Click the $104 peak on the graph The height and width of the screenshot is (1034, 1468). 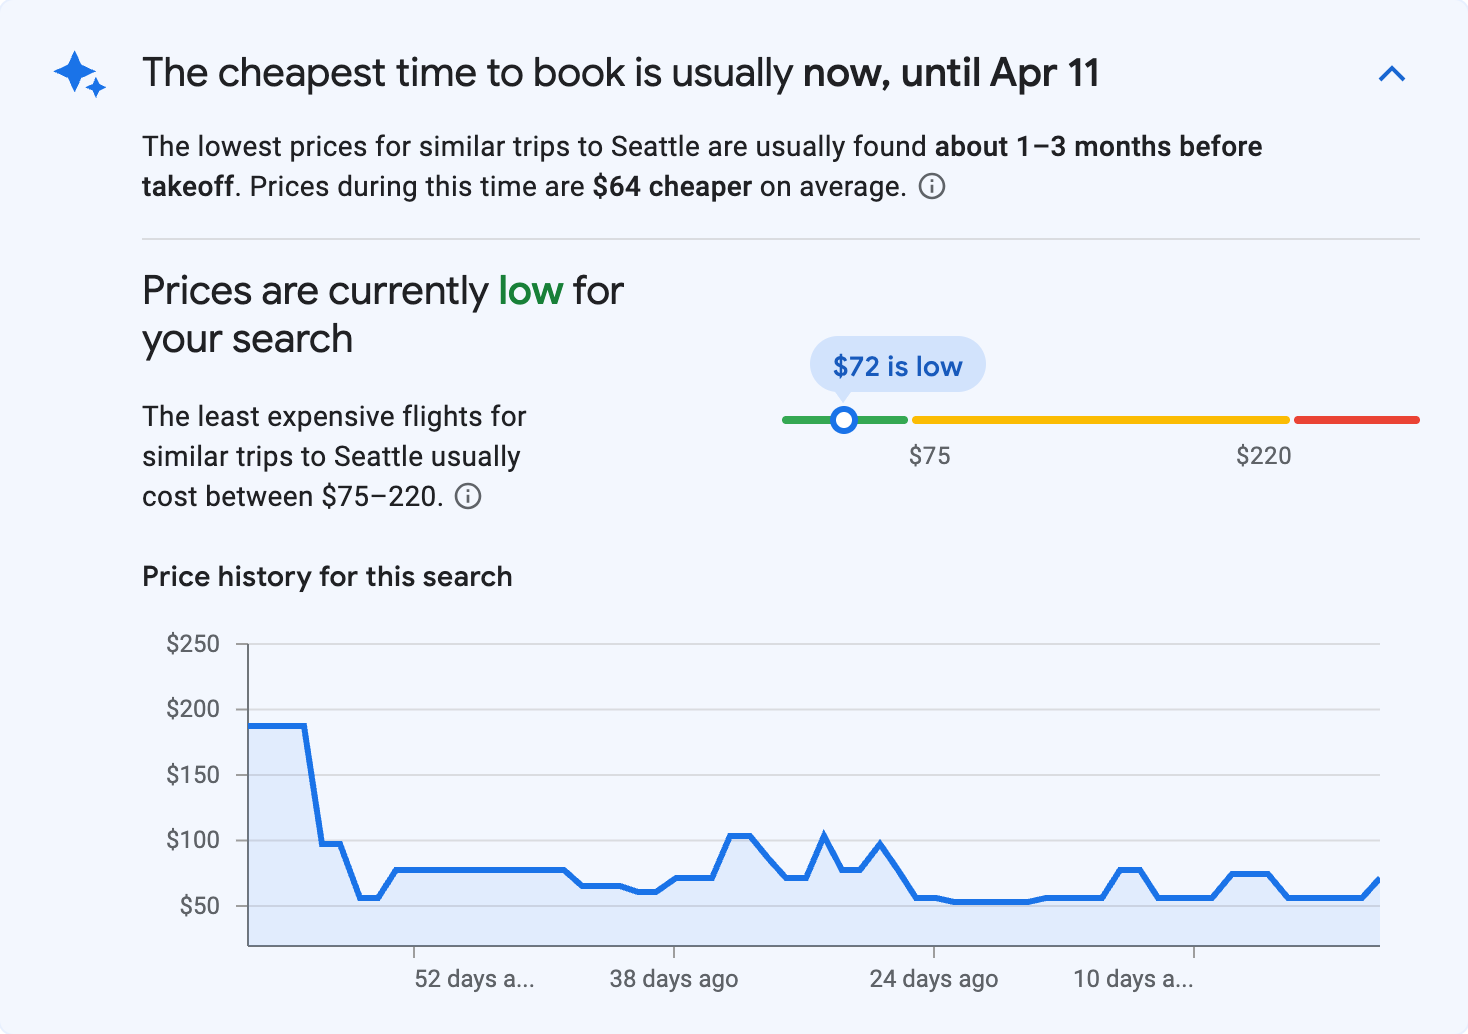[x=738, y=834]
